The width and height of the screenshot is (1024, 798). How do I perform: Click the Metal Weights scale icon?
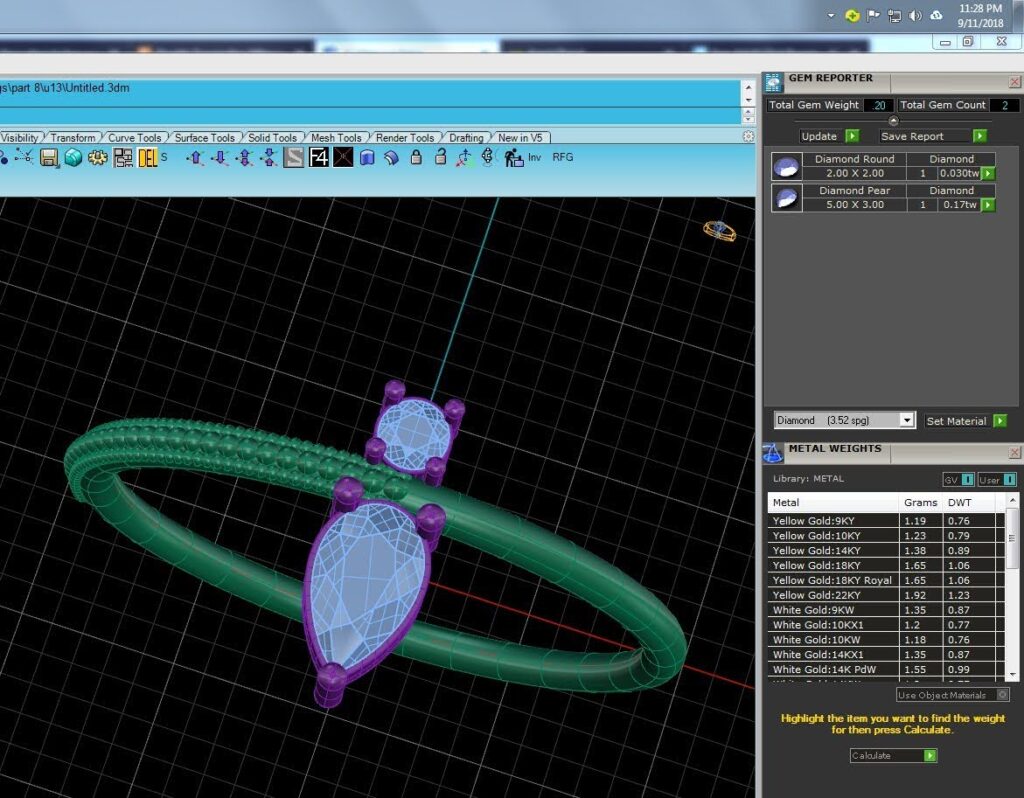click(x=773, y=453)
